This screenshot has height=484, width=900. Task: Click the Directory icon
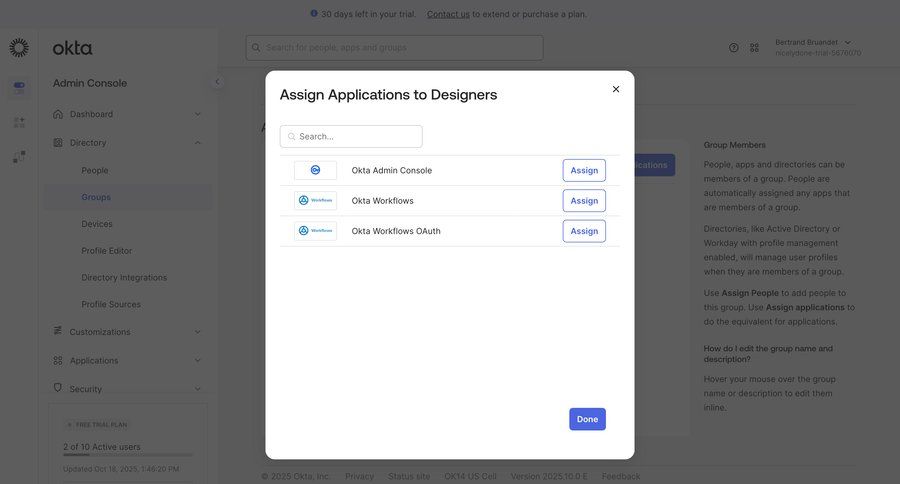click(x=58, y=142)
